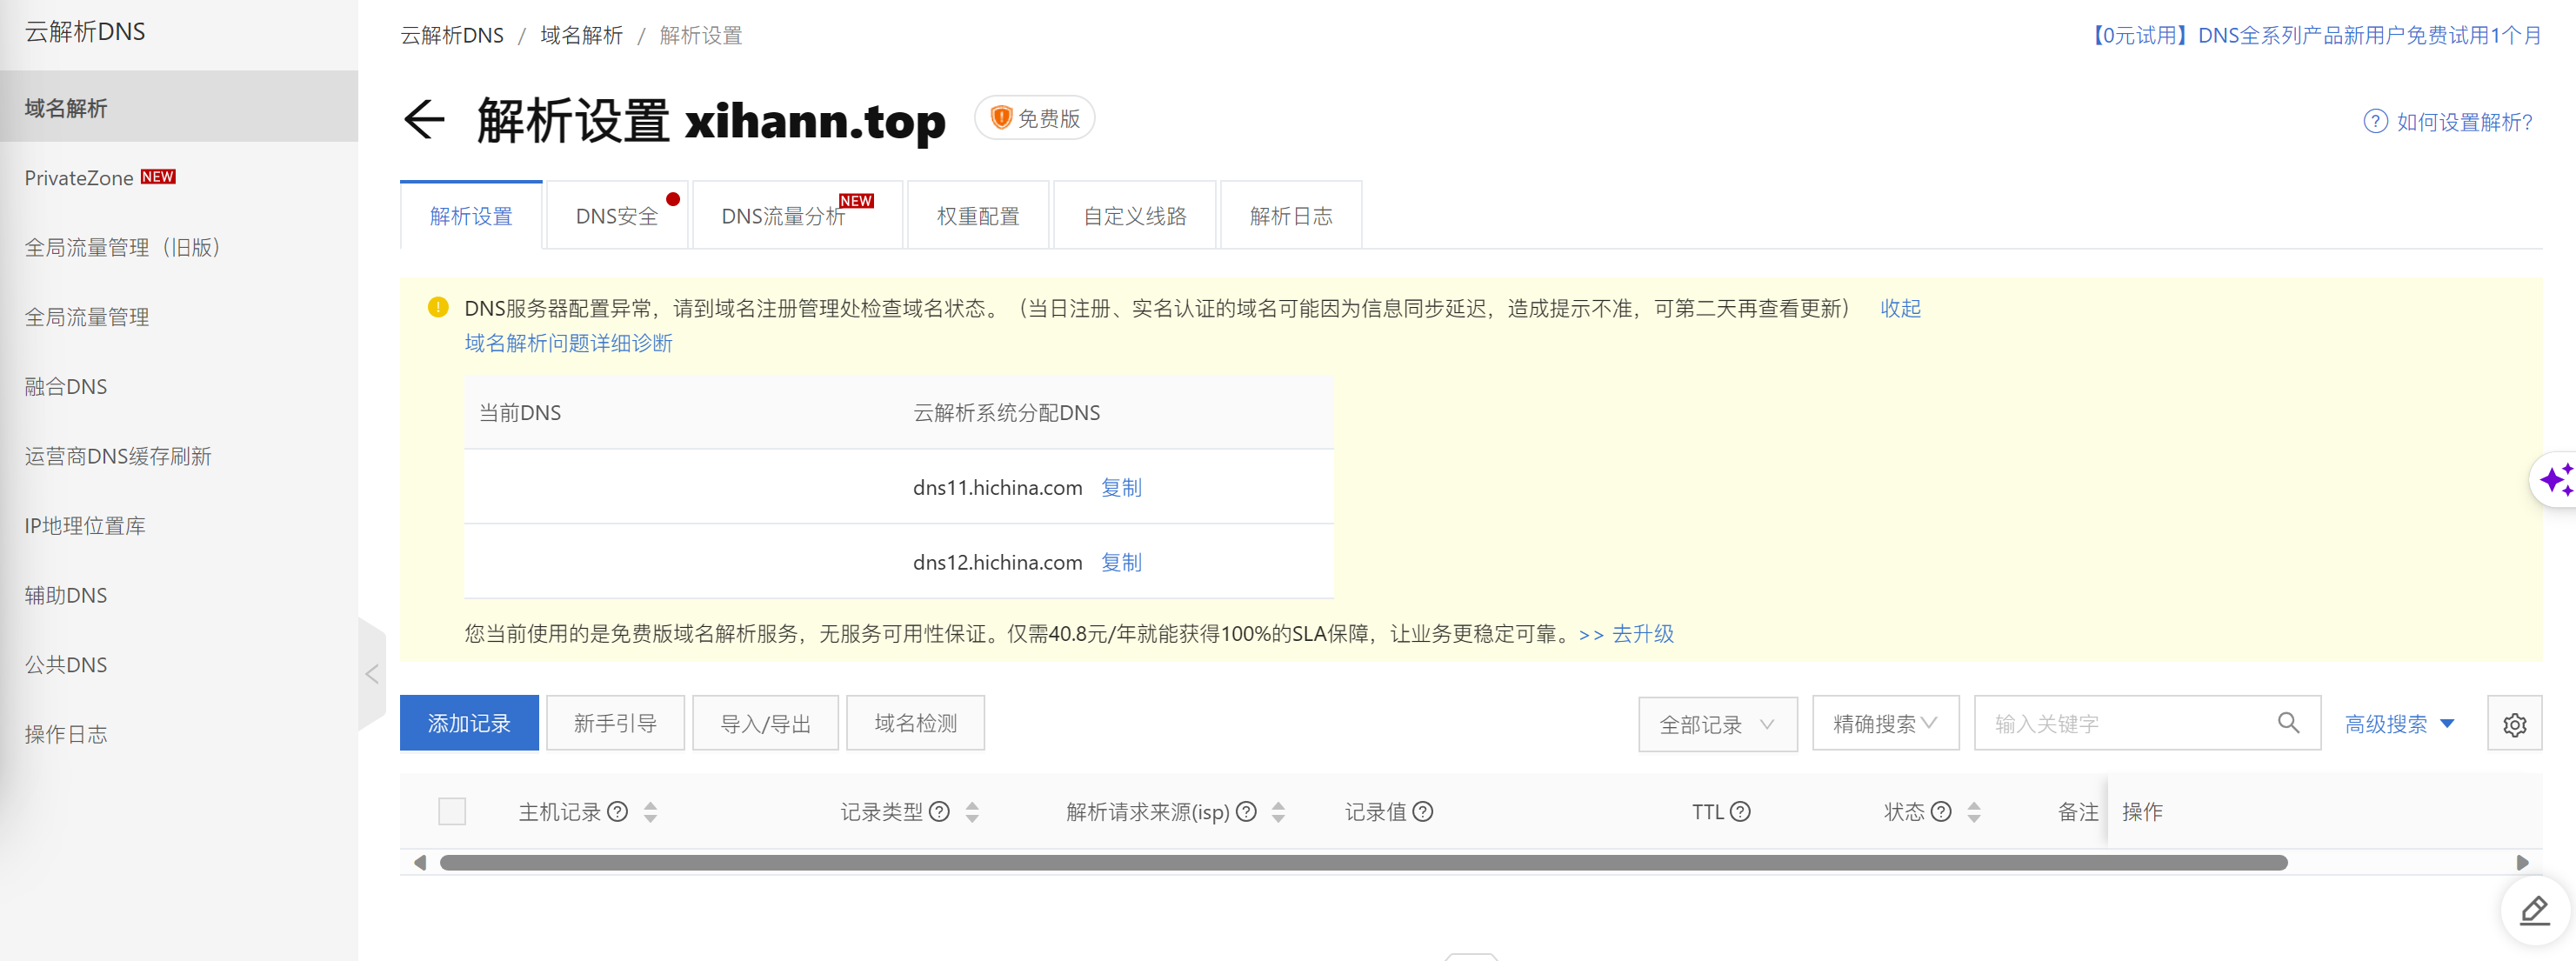2576x961 pixels.
Task: Sort records by 状态 column arrows
Action: (x=1974, y=812)
